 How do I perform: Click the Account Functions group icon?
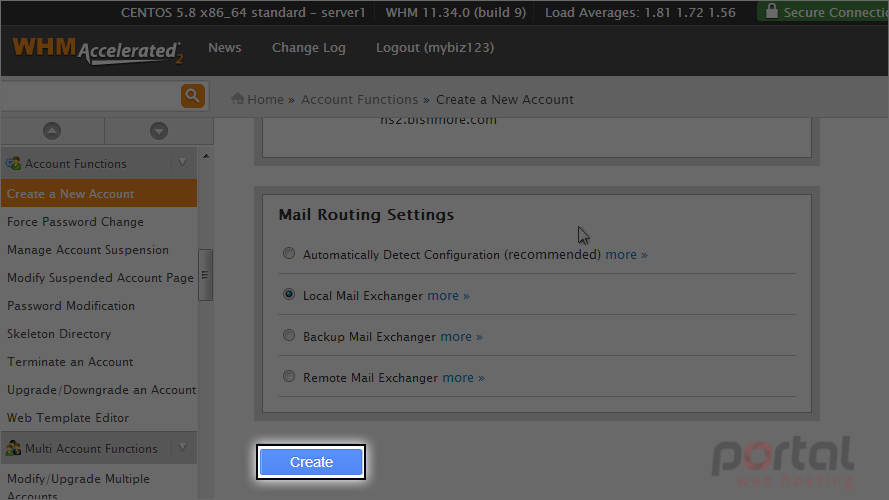tap(13, 163)
